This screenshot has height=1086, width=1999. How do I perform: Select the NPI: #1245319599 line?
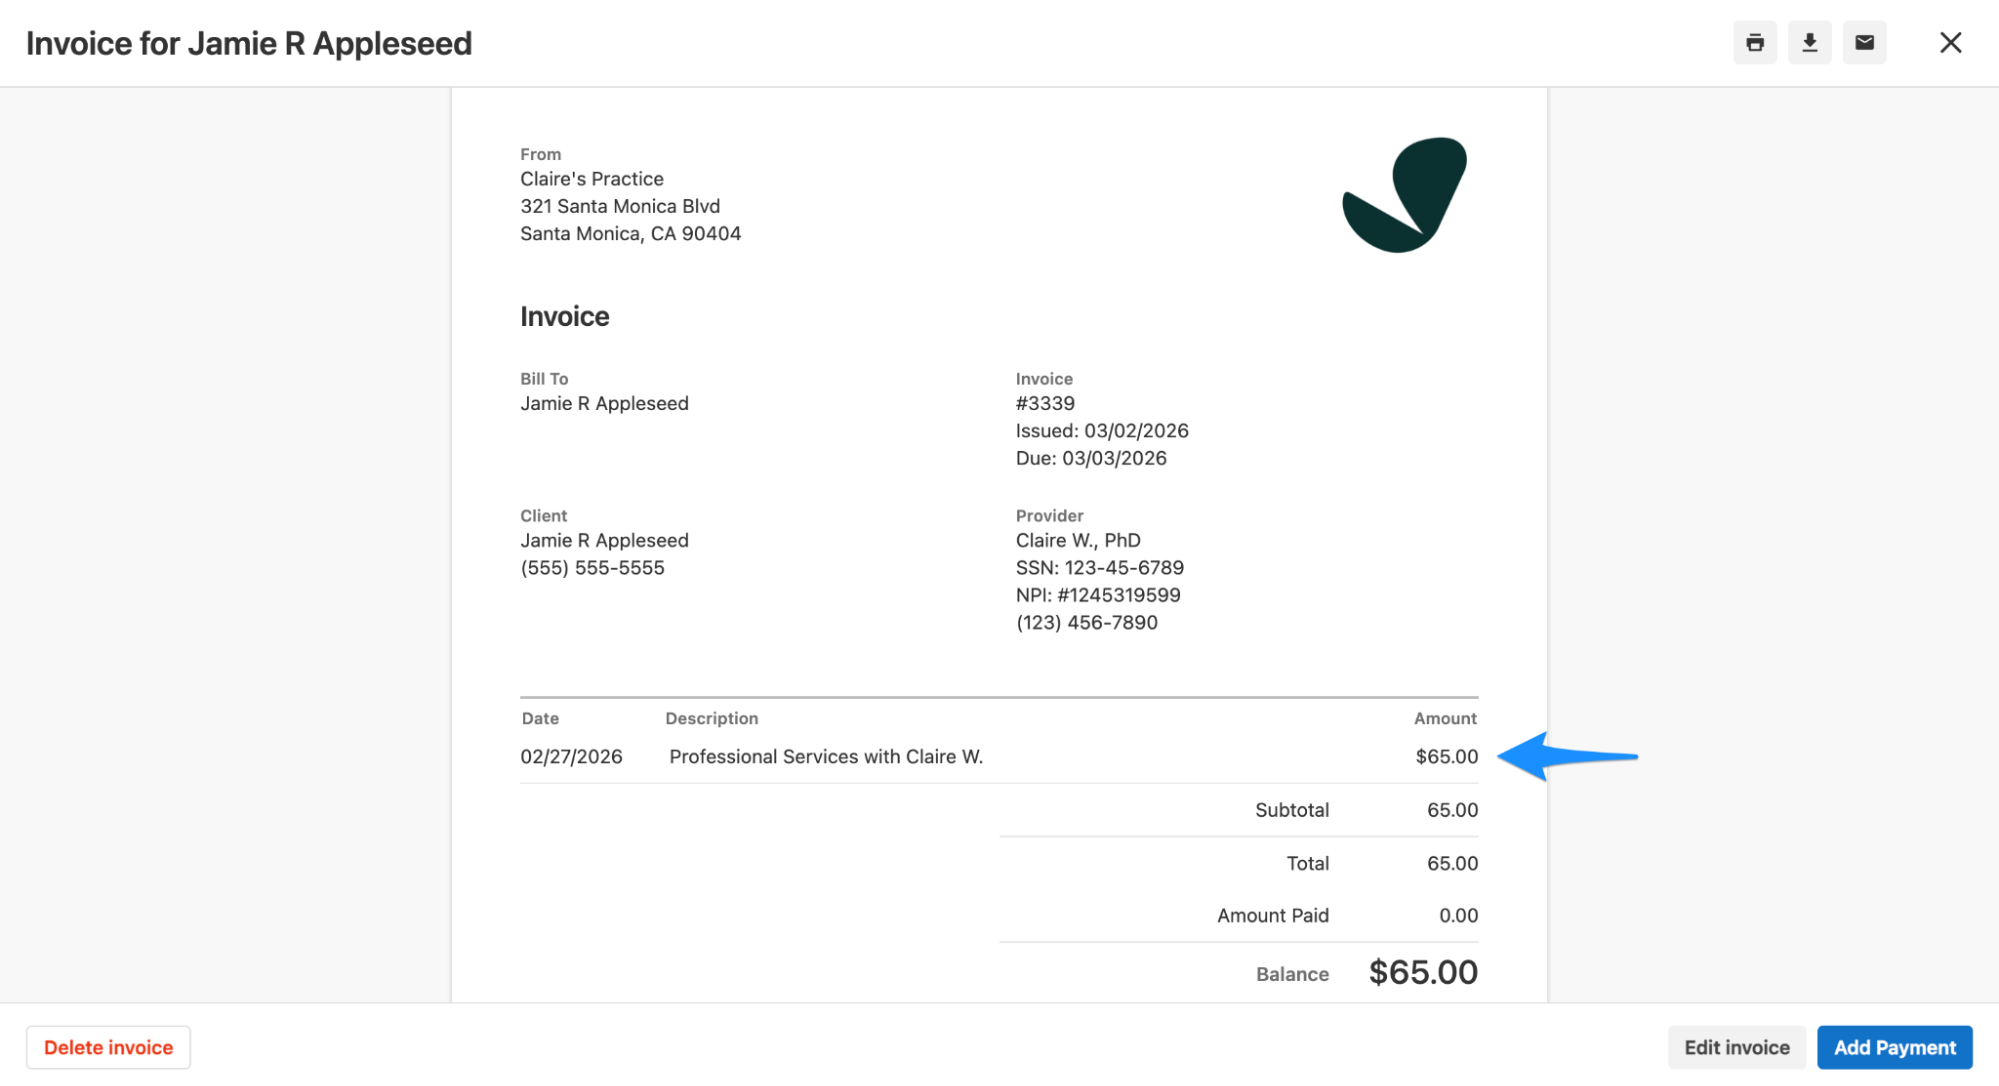(1098, 595)
